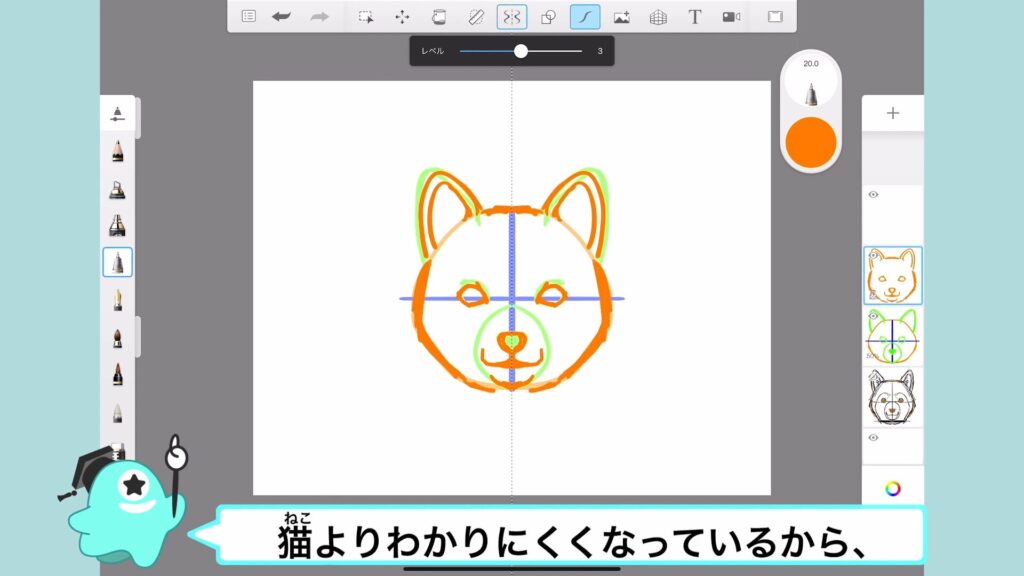This screenshot has height=576, width=1024.
Task: Select the transform move tool
Action: pos(402,16)
